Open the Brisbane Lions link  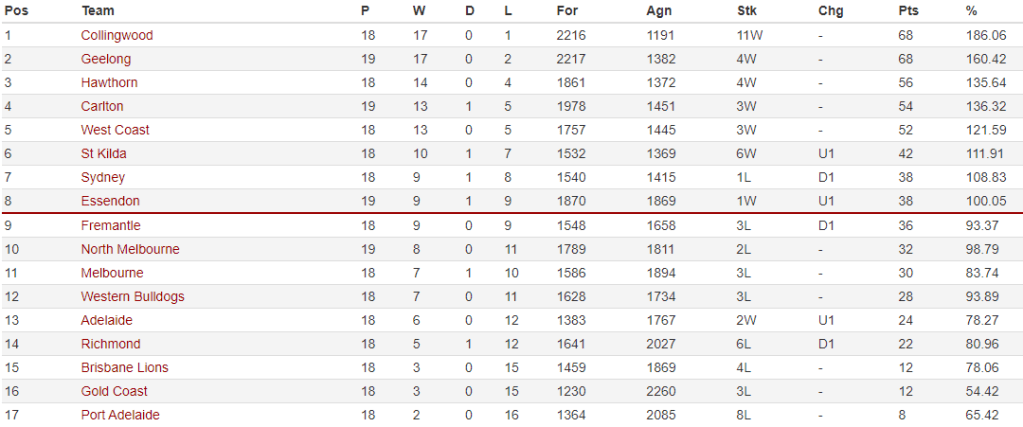coord(124,367)
